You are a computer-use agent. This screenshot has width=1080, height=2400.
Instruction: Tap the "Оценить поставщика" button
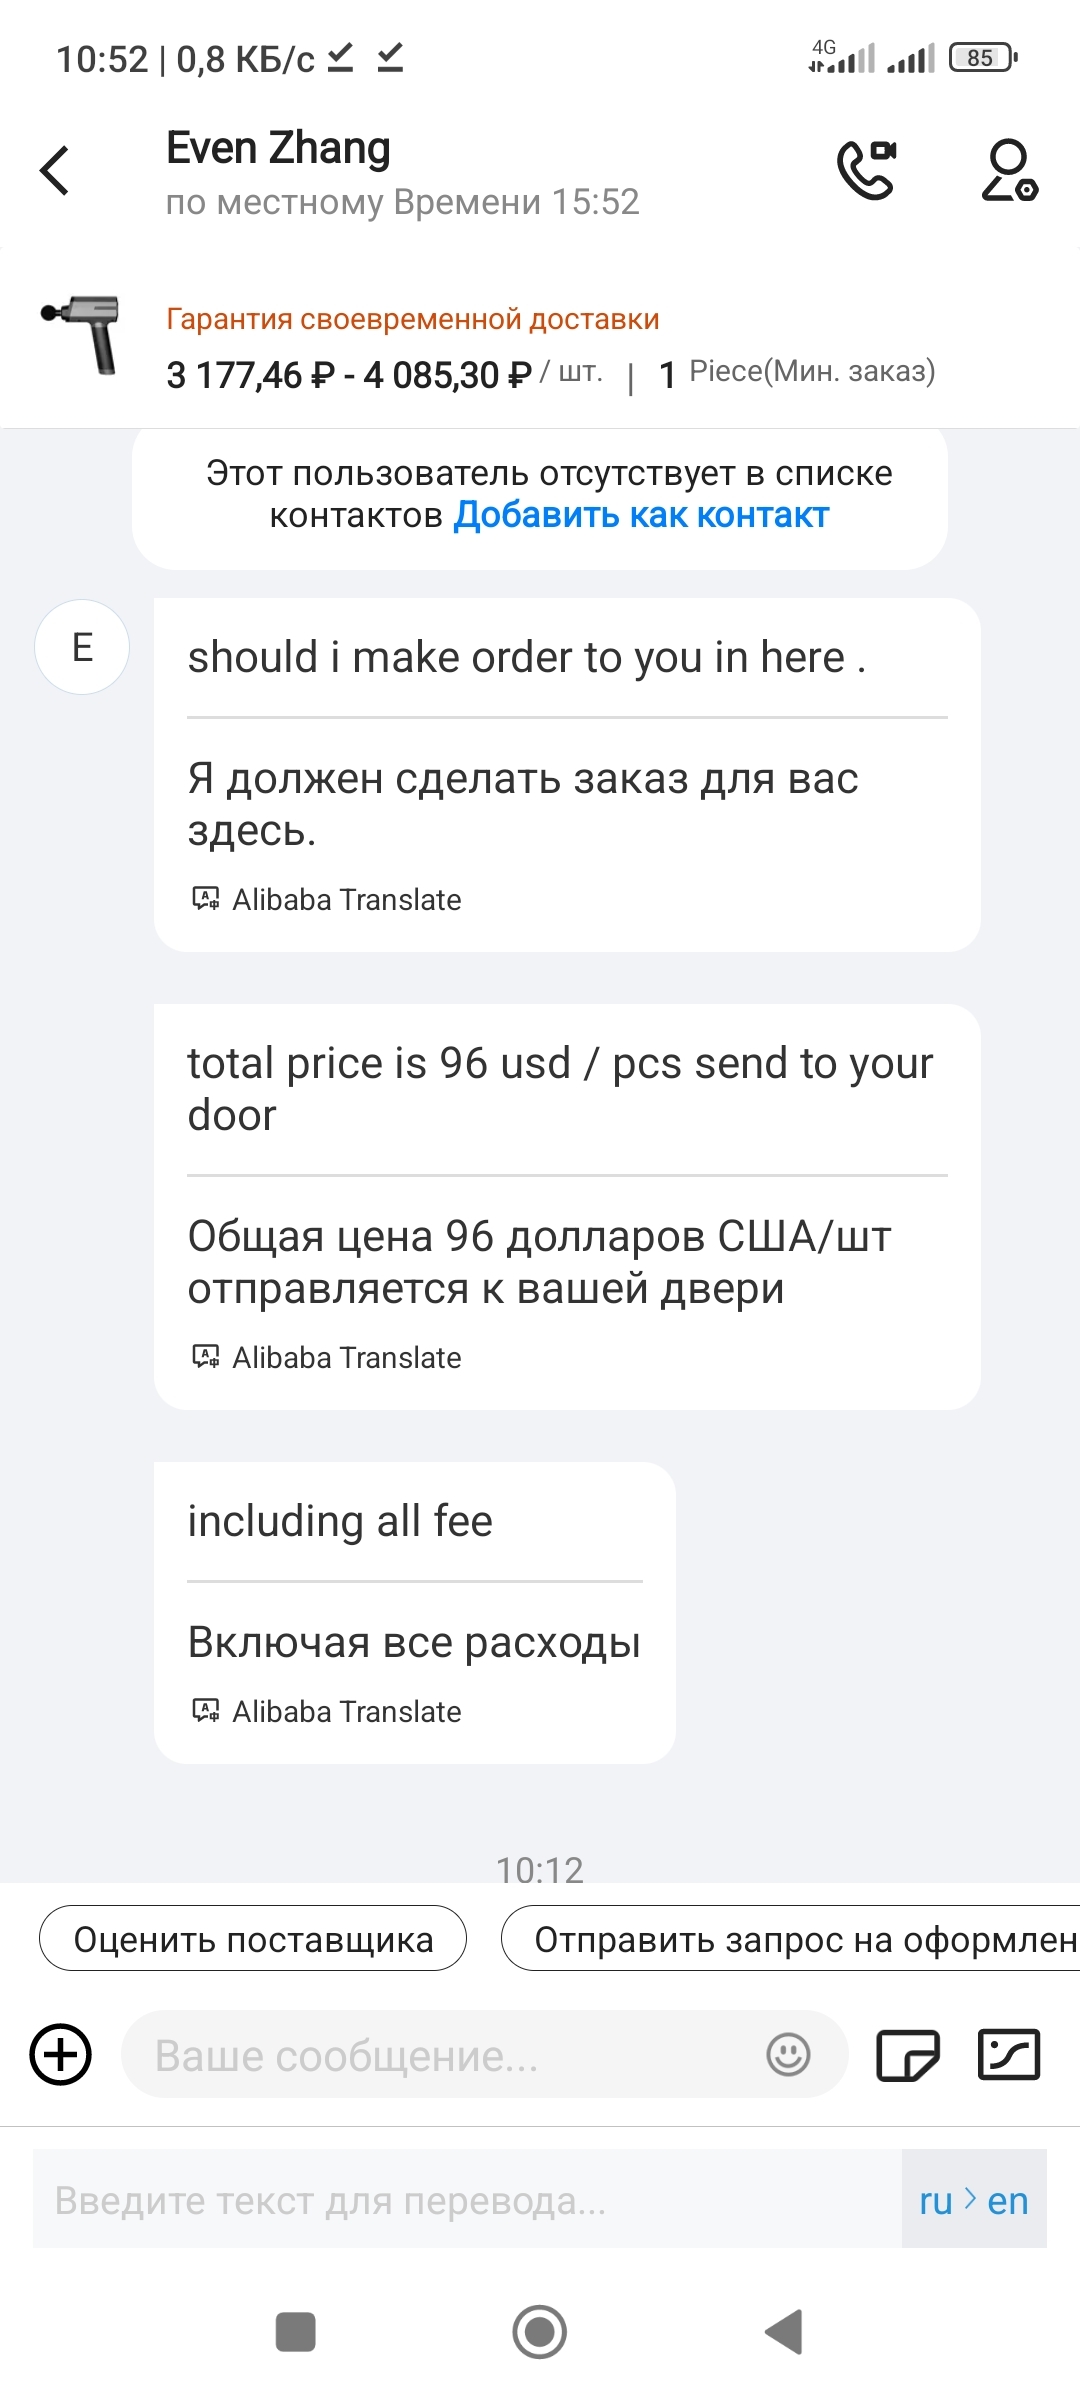click(253, 1939)
